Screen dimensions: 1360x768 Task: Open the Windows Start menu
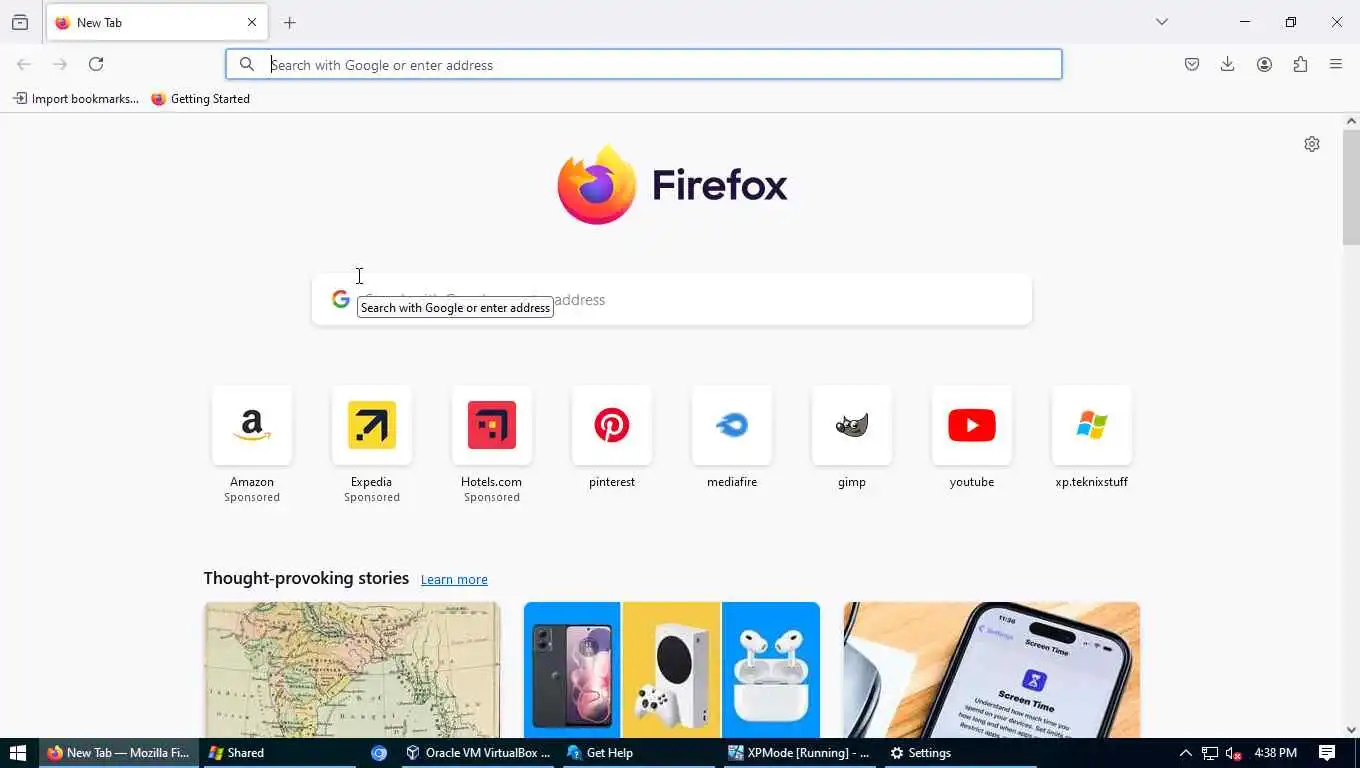pos(17,753)
